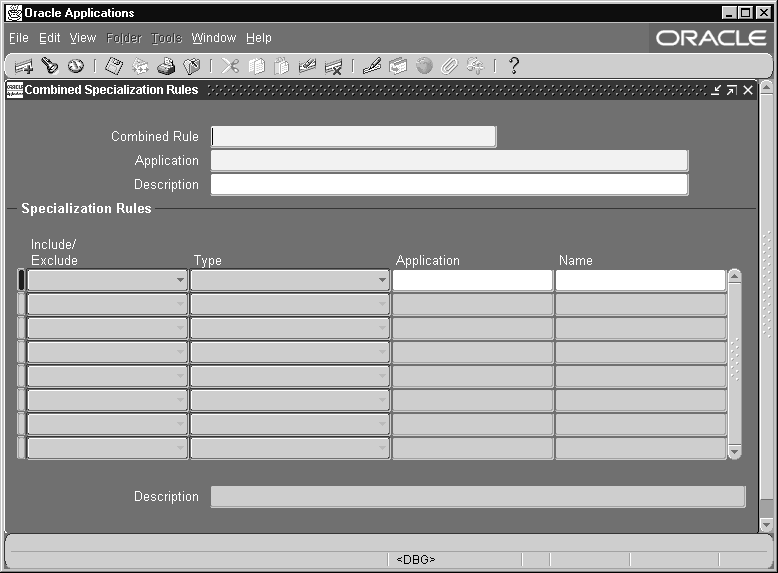The height and width of the screenshot is (573, 778).
Task: Click the Combined Specialization Rules window icon
Action: (14, 90)
